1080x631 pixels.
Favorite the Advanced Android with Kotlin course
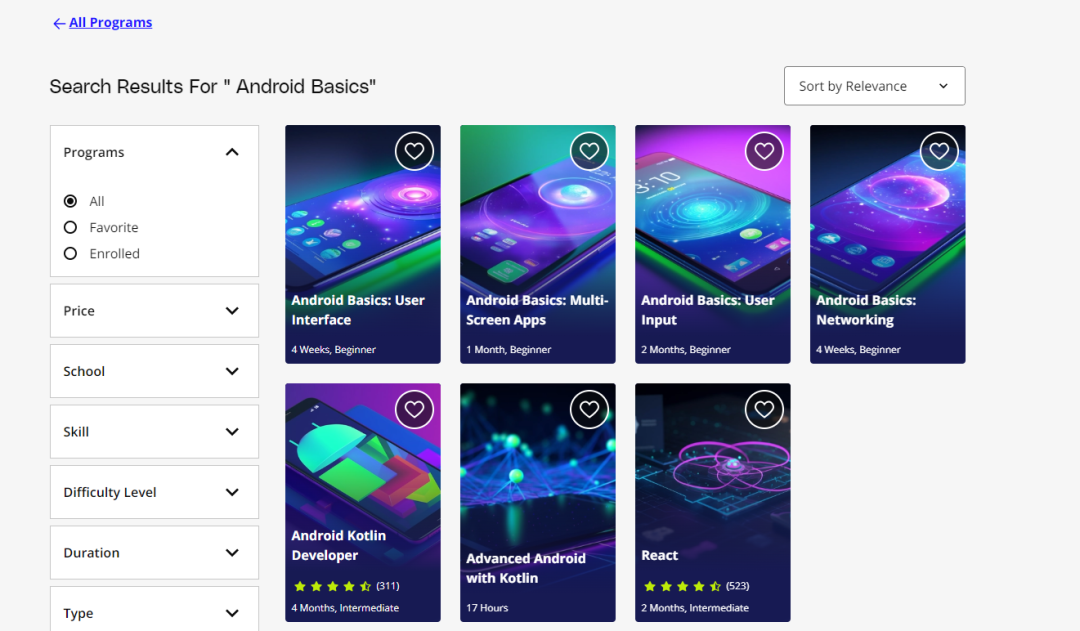[589, 409]
